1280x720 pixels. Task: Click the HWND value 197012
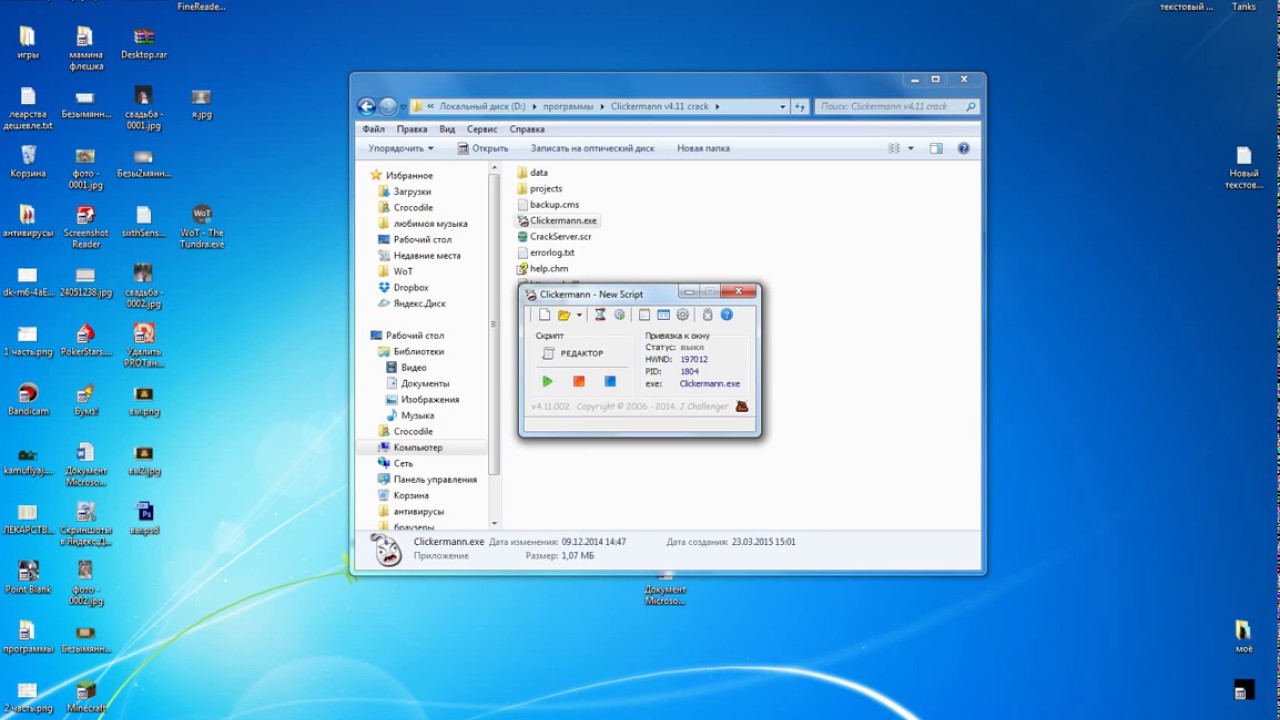(x=694, y=360)
